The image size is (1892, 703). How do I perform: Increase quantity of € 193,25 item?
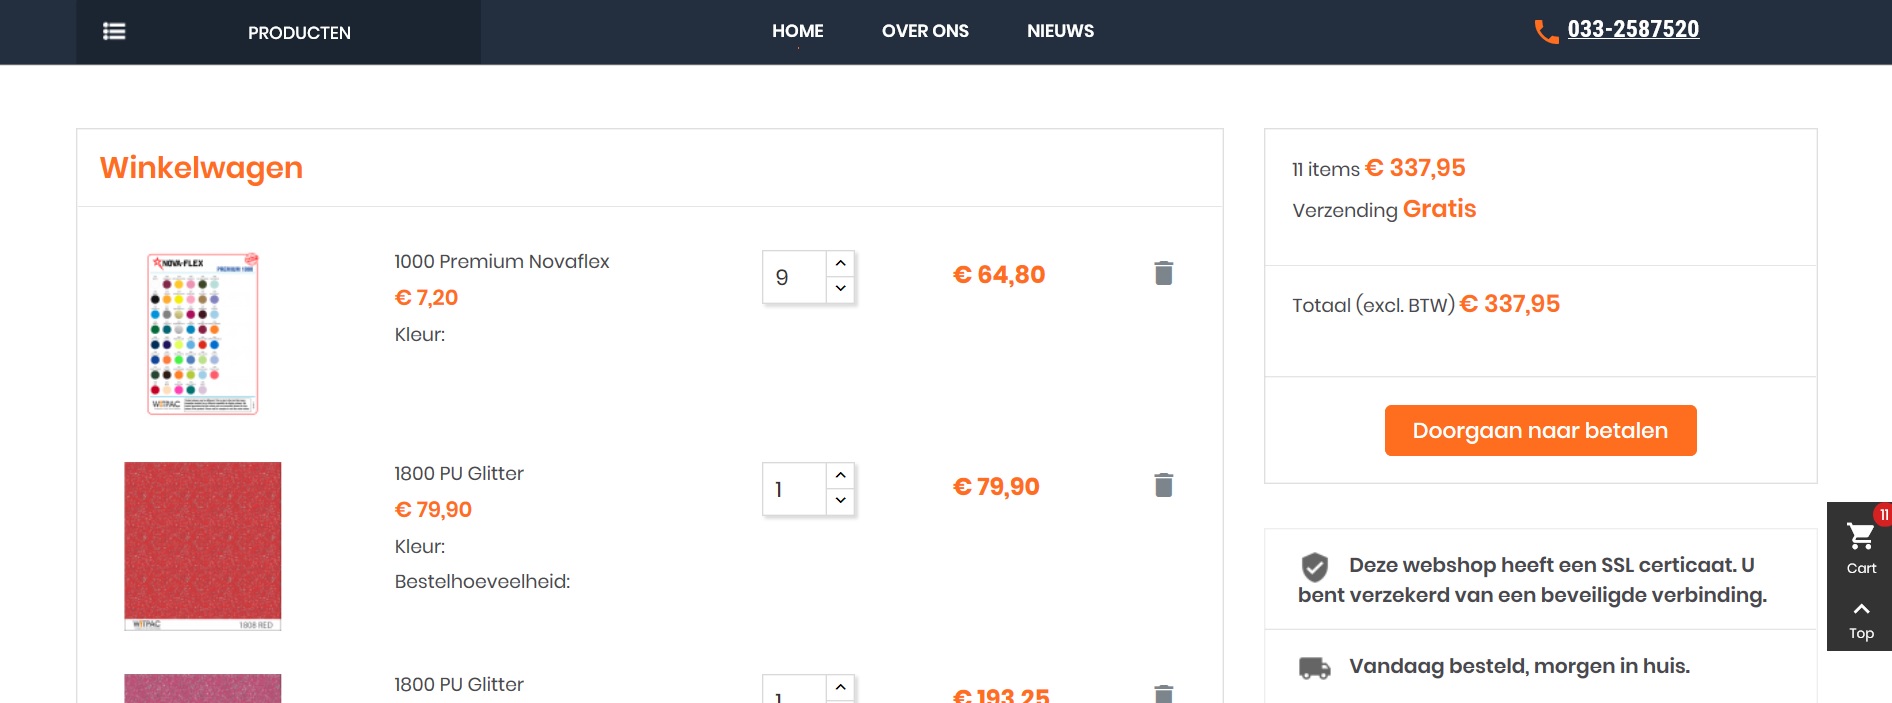[840, 687]
